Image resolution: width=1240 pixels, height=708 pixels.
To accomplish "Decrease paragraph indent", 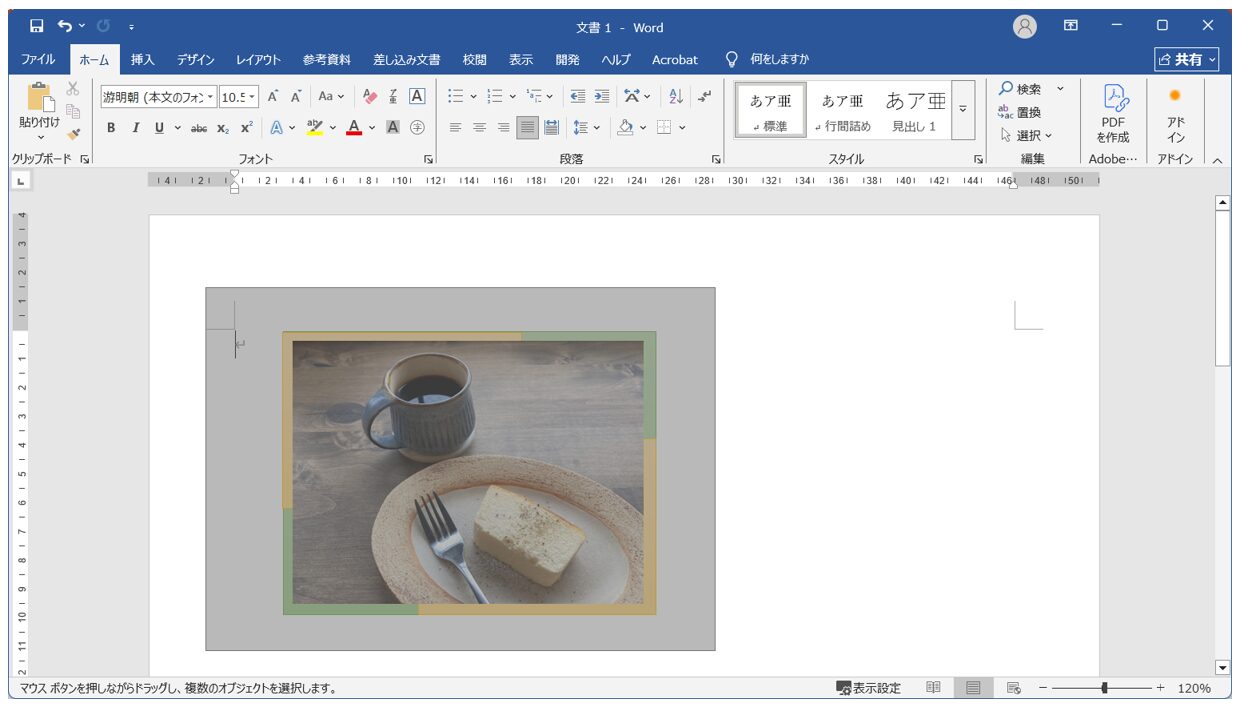I will pyautogui.click(x=578, y=97).
